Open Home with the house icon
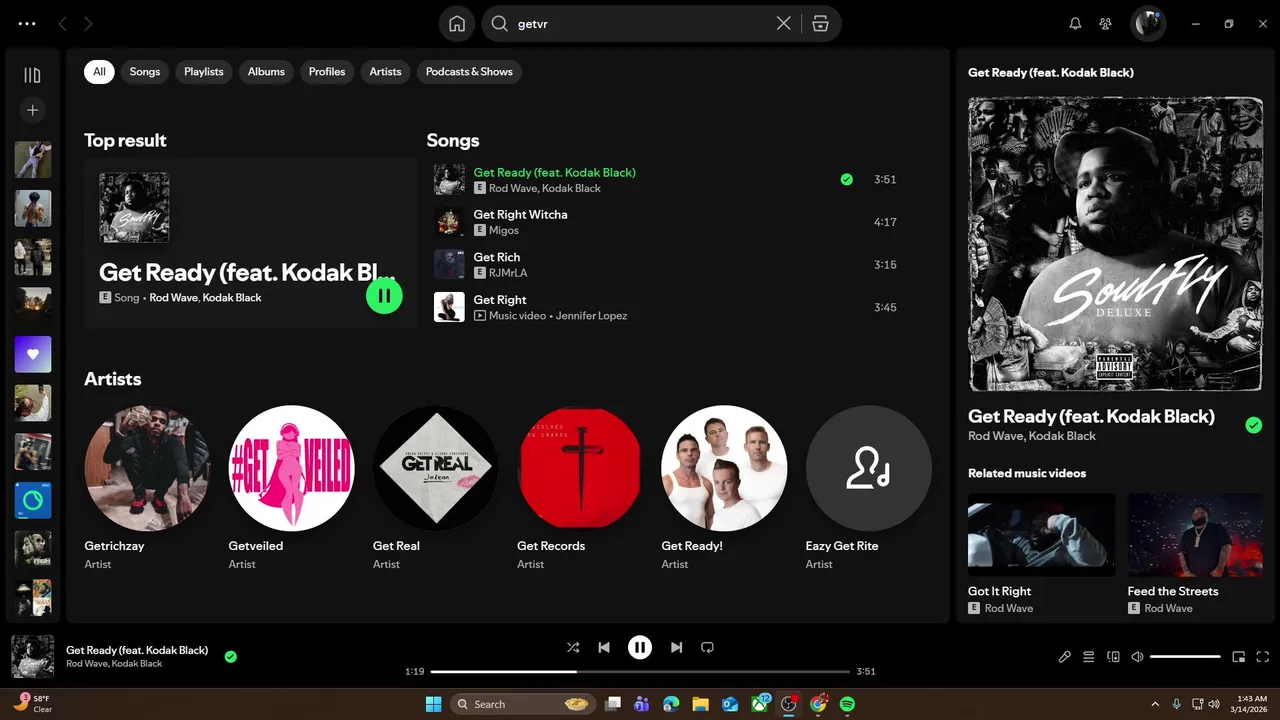The image size is (1280, 720). [x=457, y=24]
